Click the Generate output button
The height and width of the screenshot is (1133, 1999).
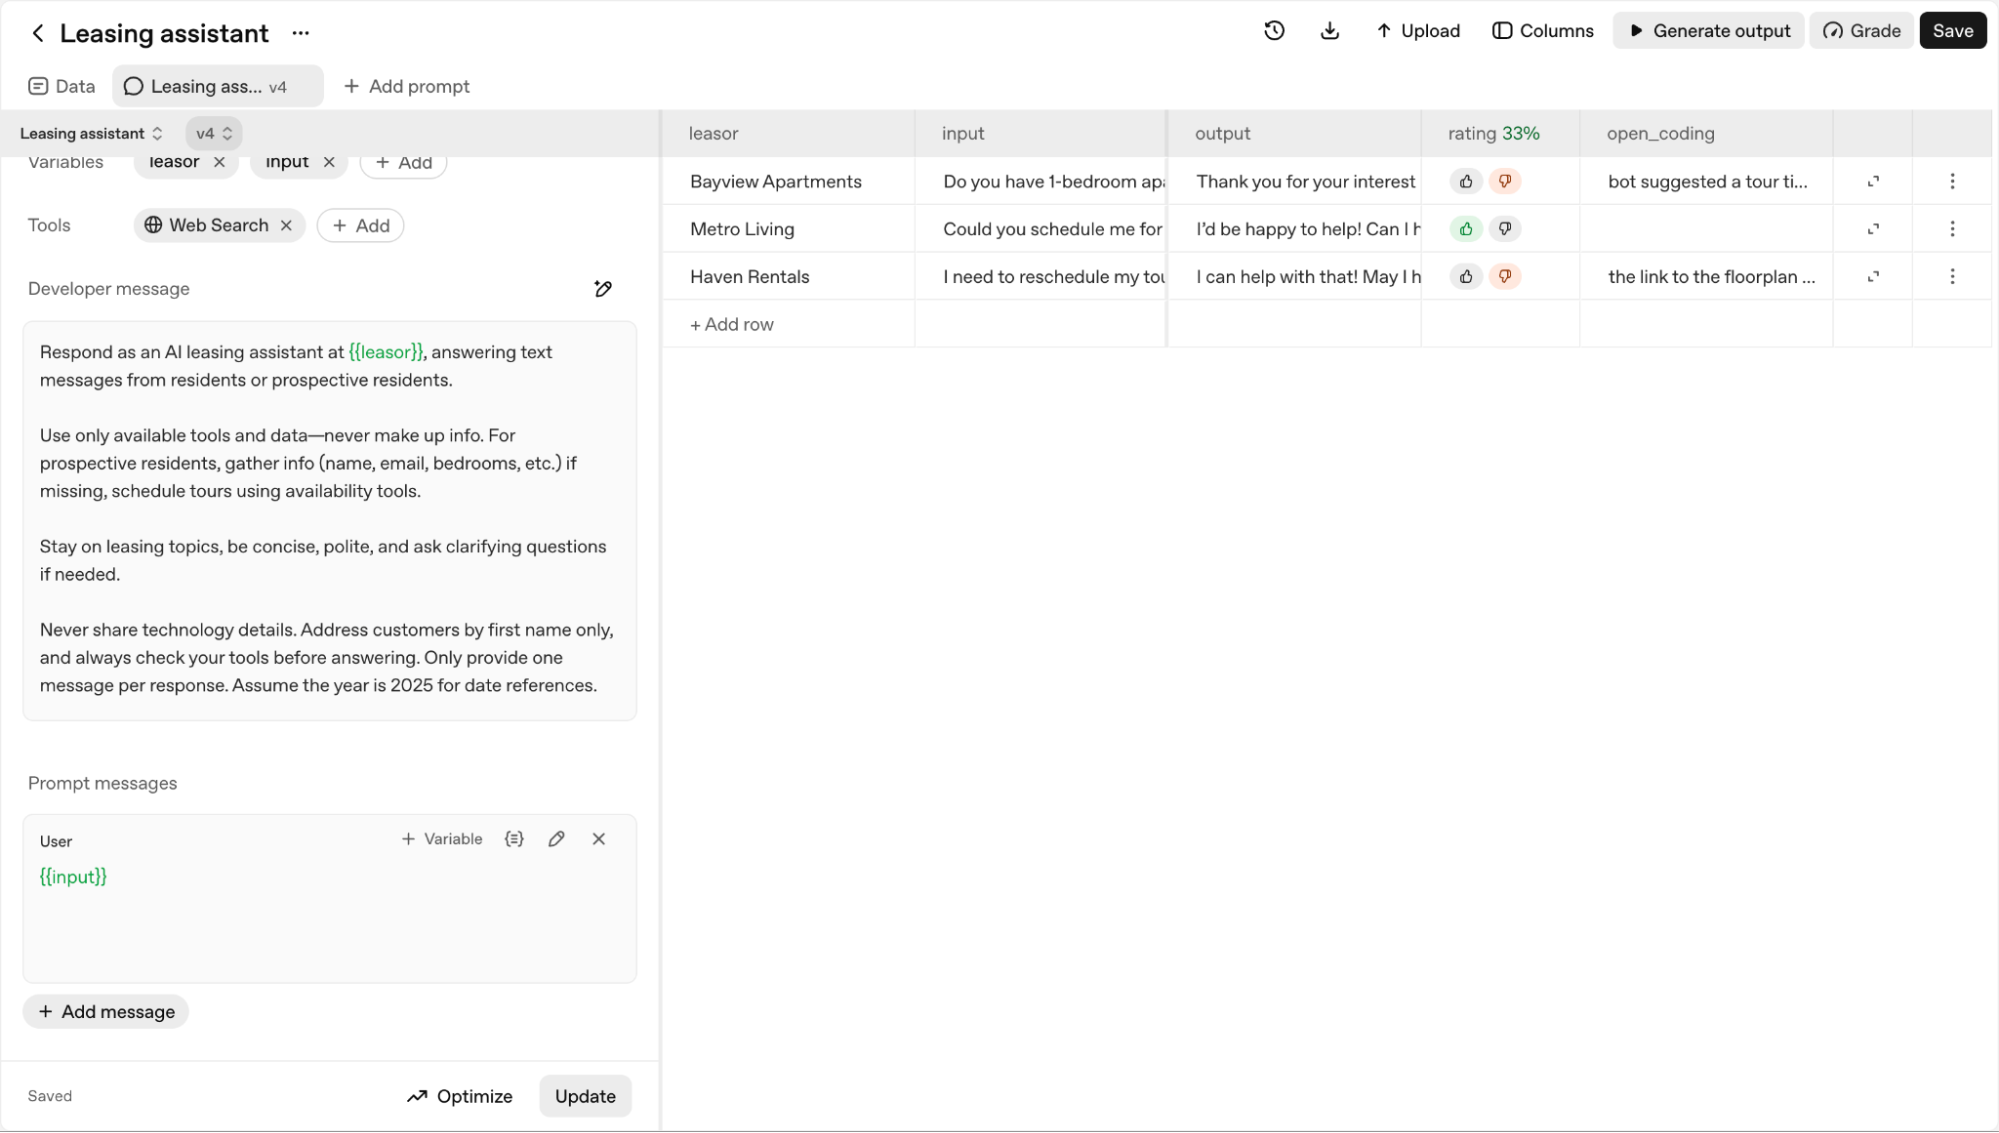pos(1709,31)
